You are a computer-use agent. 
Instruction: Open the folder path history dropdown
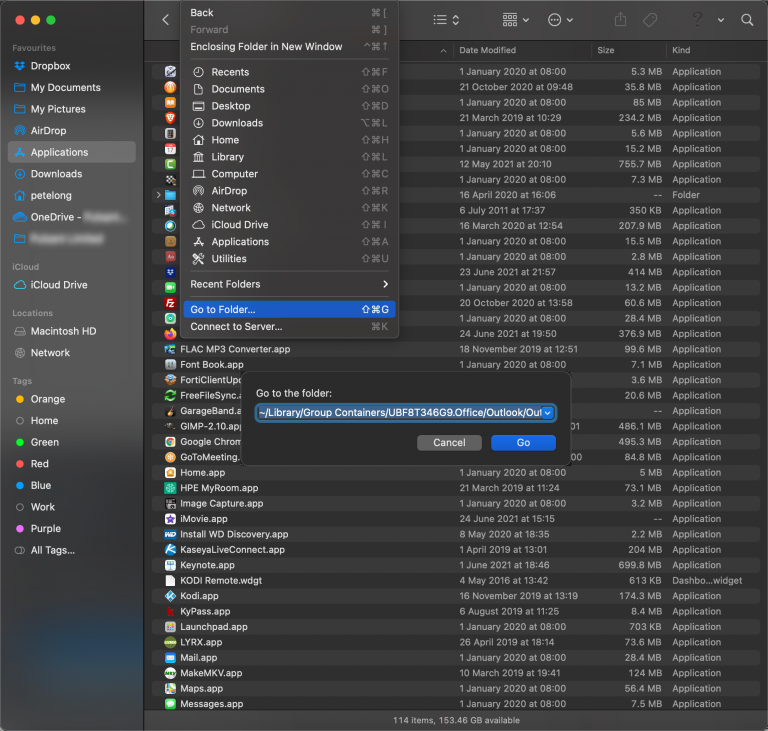point(548,413)
